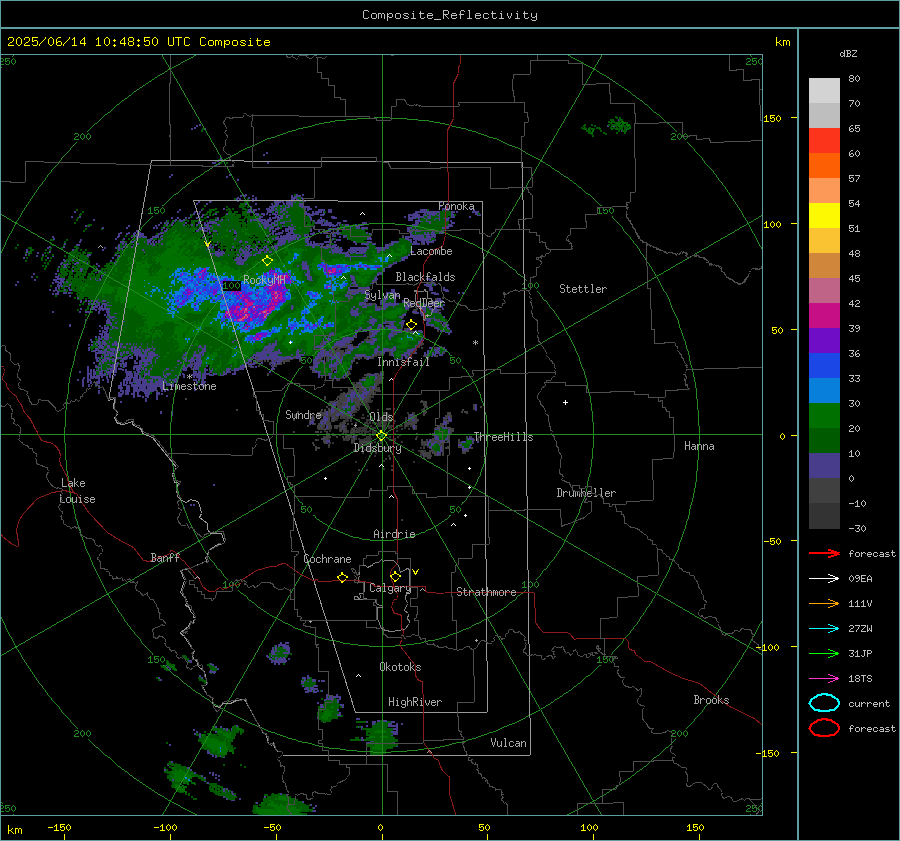Click the ThreeHills label
Screen dimensions: 900x841
(x=503, y=437)
